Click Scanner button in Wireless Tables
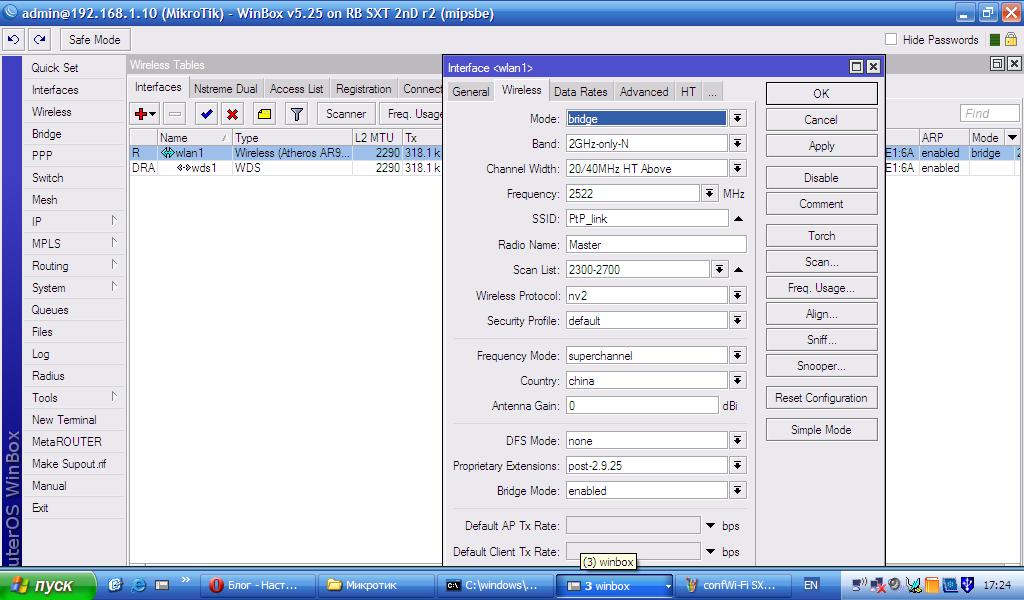This screenshot has height=600, width=1024. (346, 114)
